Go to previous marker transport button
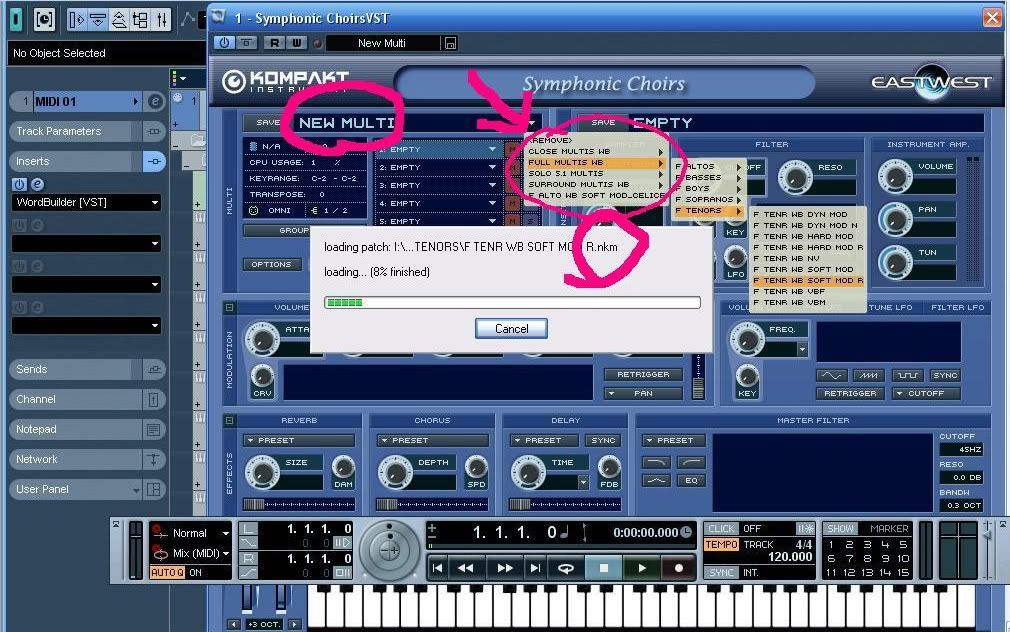The width and height of the screenshot is (1010, 632). (437, 568)
